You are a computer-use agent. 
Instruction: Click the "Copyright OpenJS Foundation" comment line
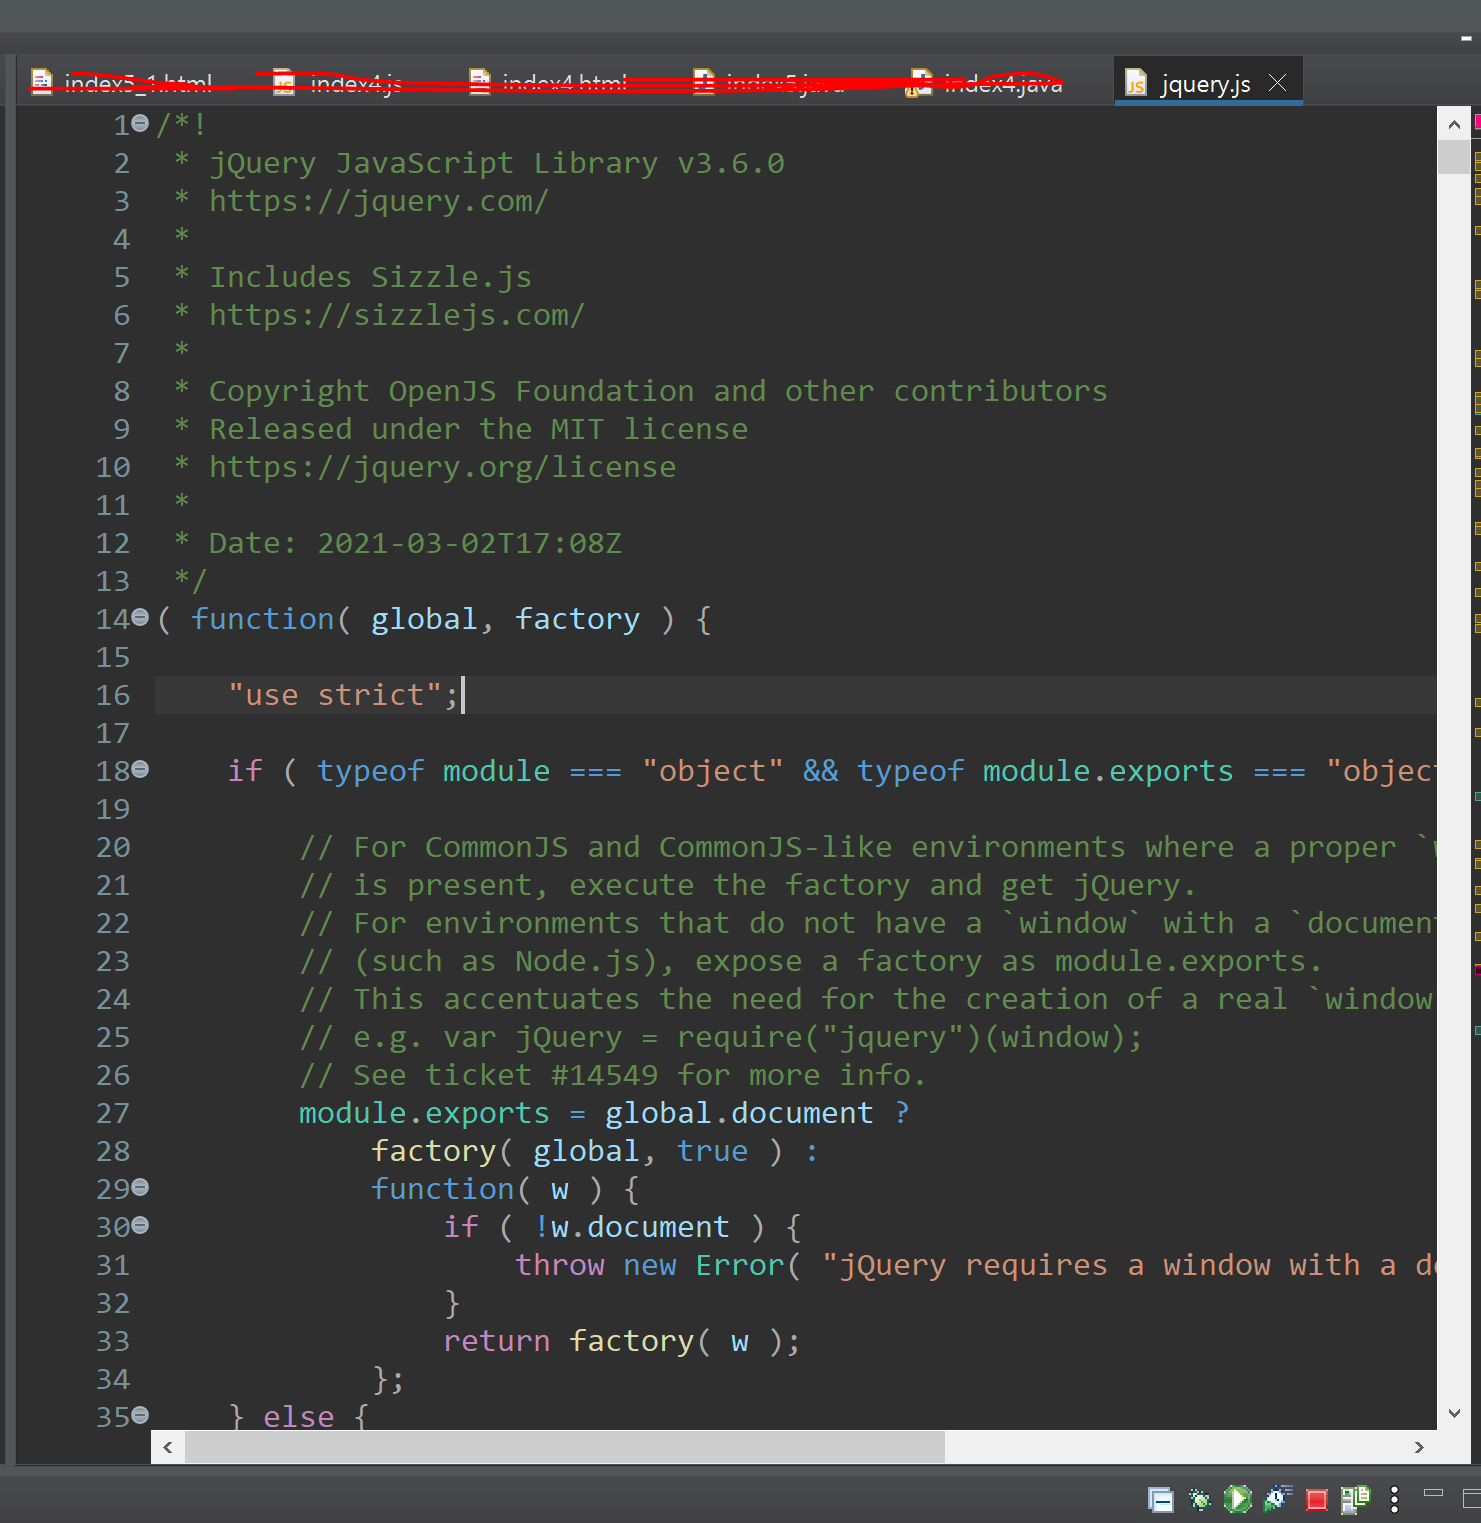[x=658, y=391]
